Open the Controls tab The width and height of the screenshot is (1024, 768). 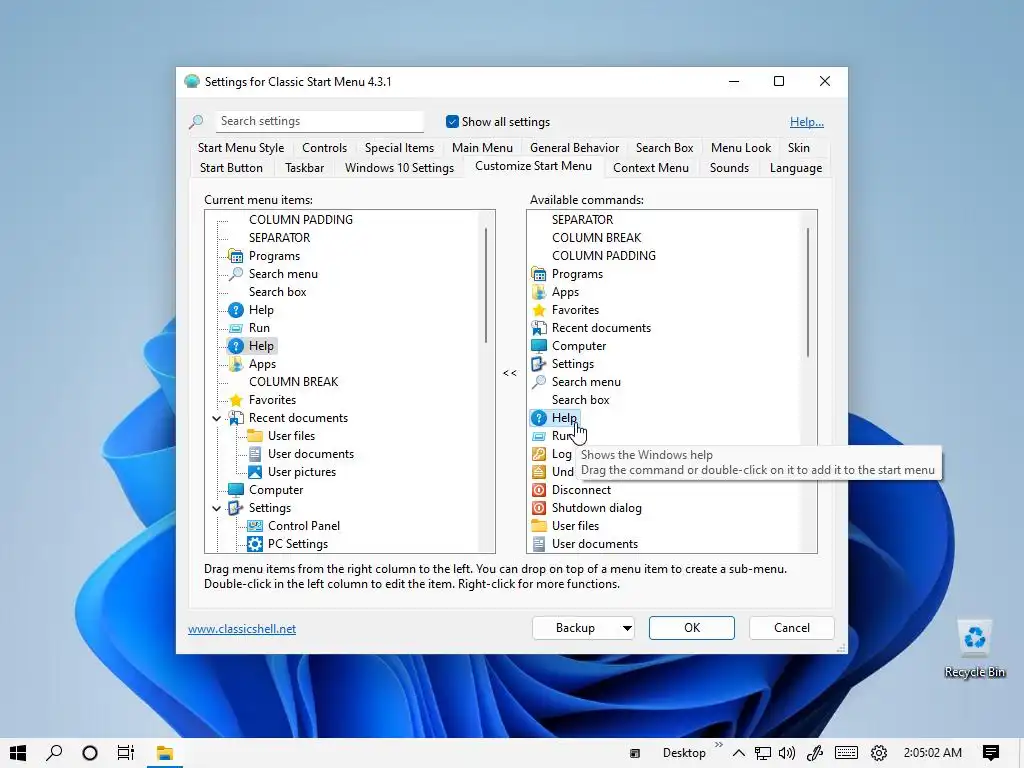324,148
